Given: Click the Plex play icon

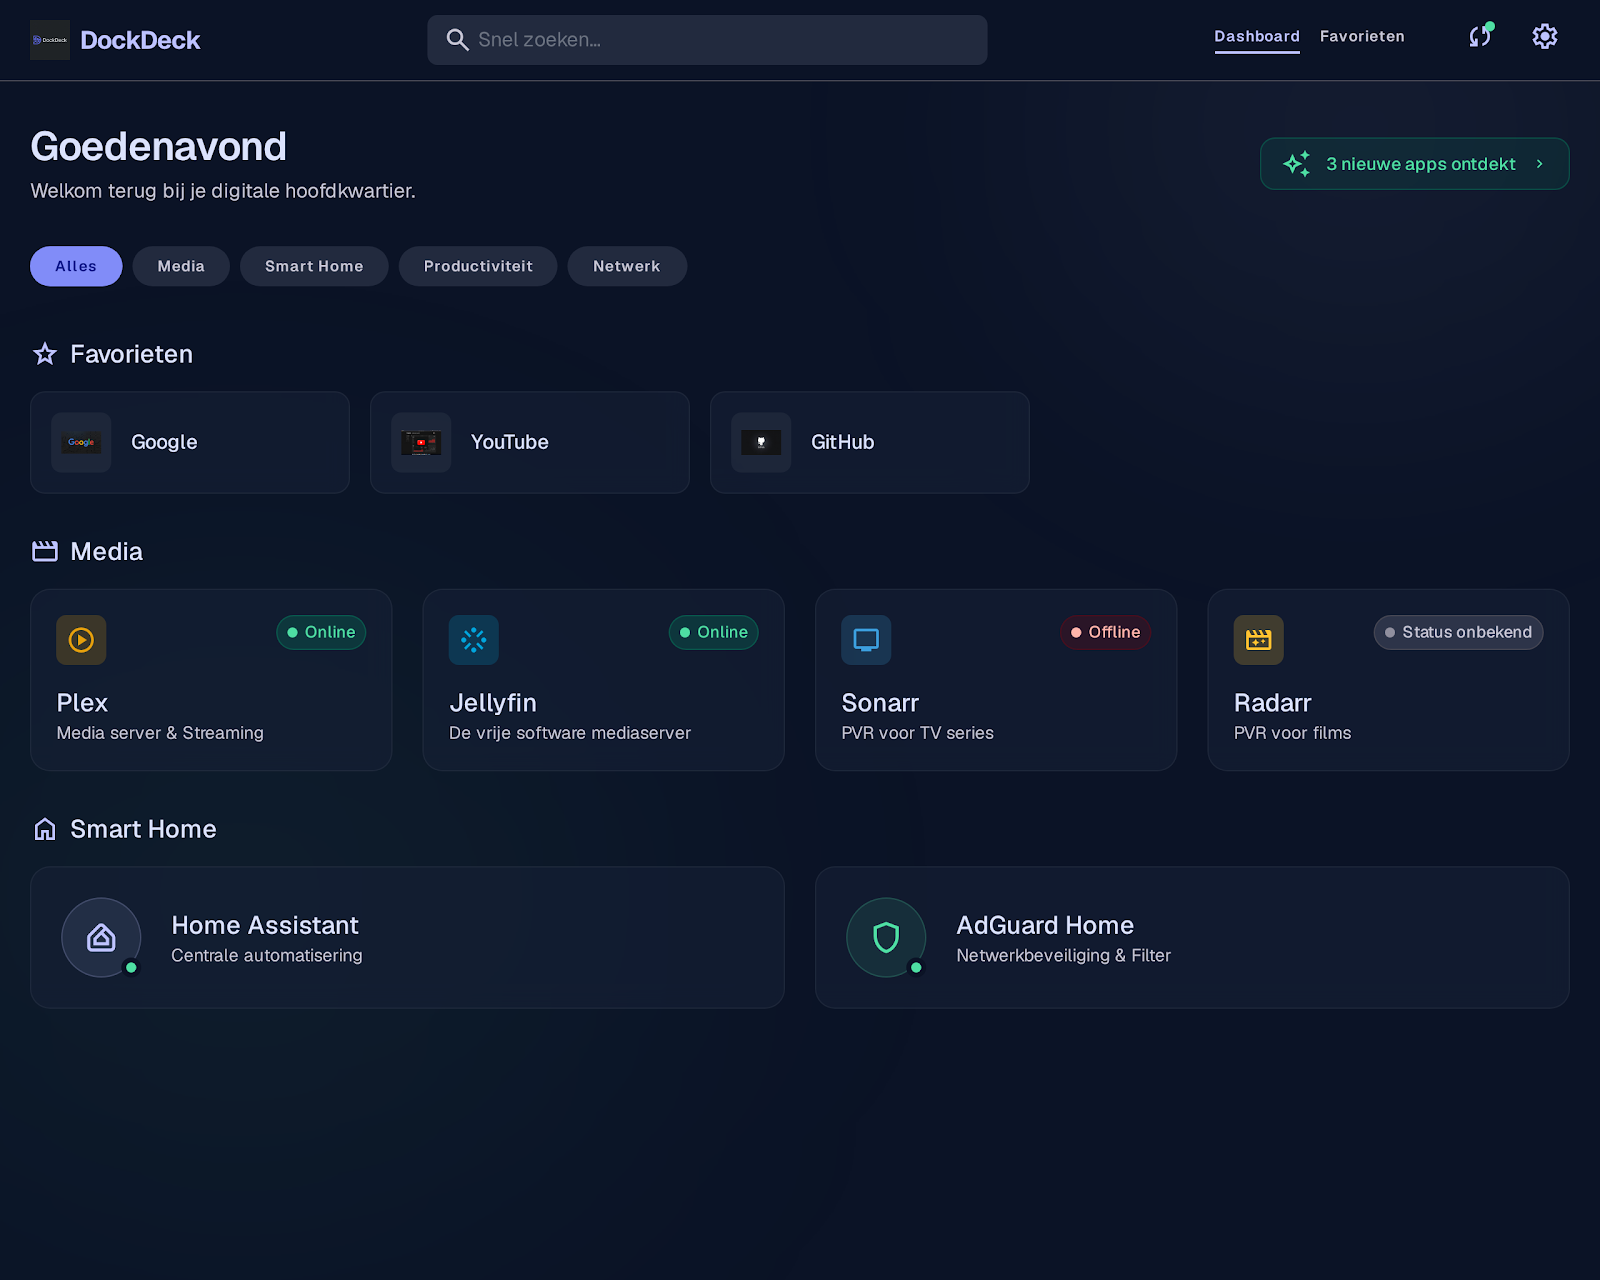Looking at the screenshot, I should tap(81, 640).
